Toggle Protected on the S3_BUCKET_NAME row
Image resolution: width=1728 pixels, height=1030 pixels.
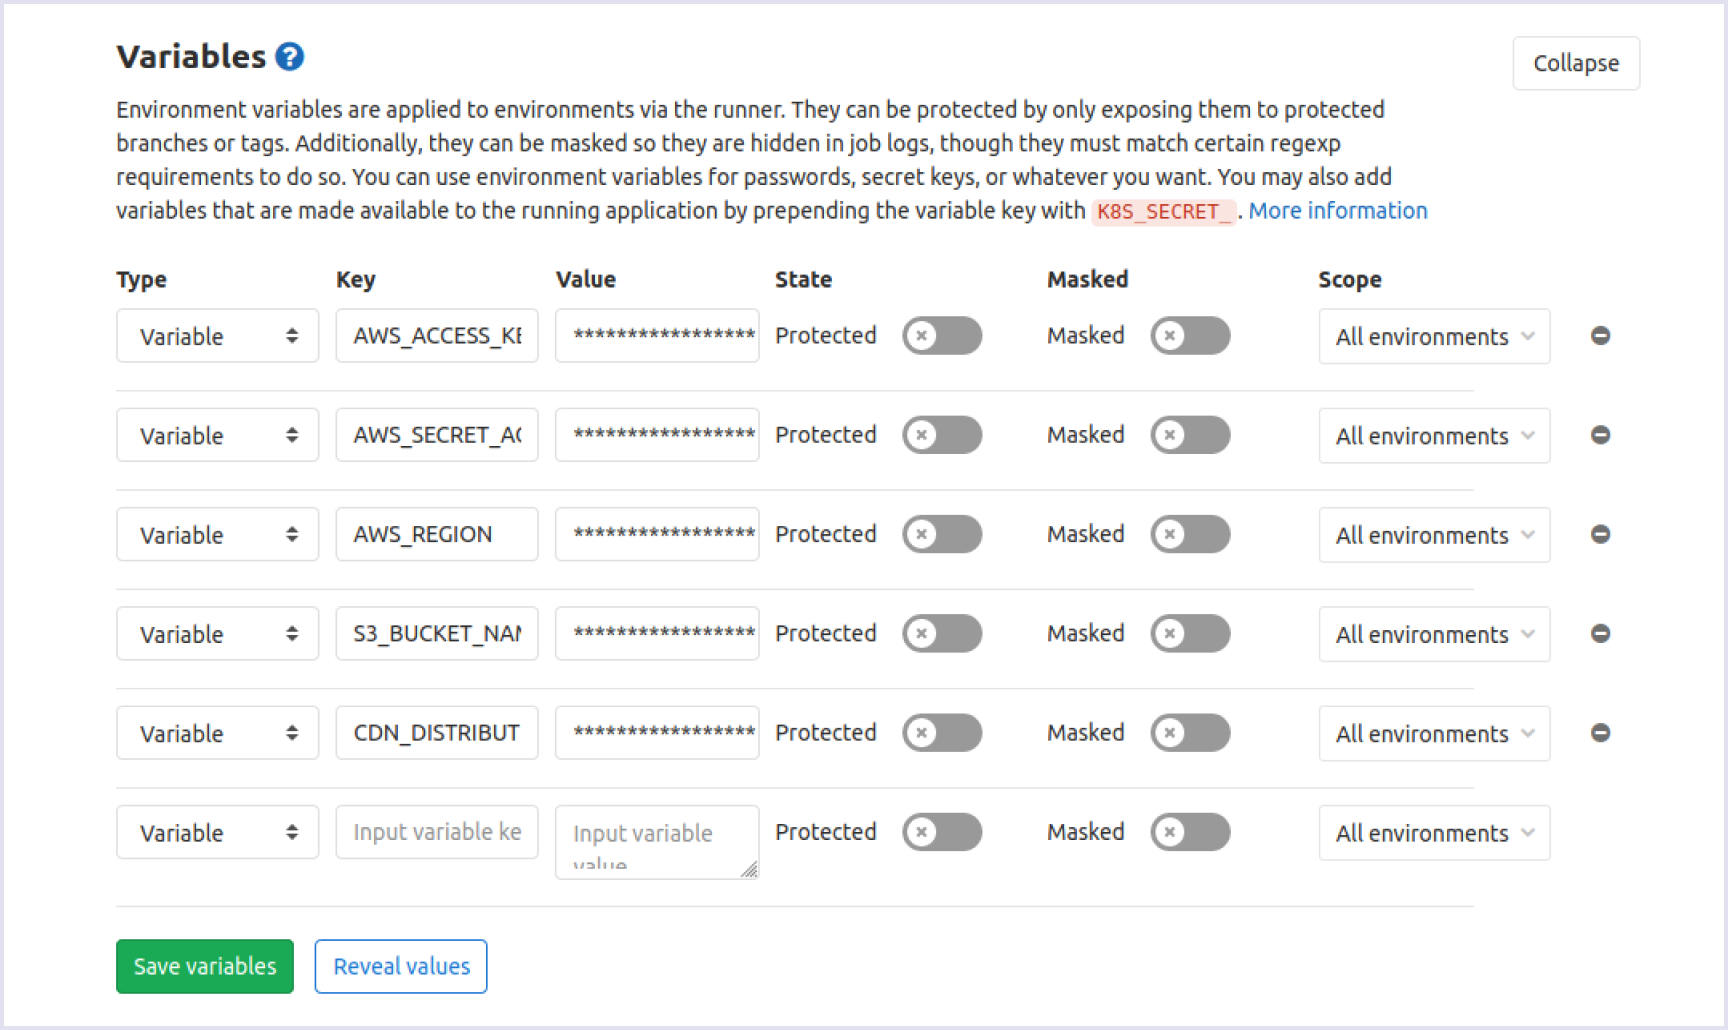(x=941, y=633)
